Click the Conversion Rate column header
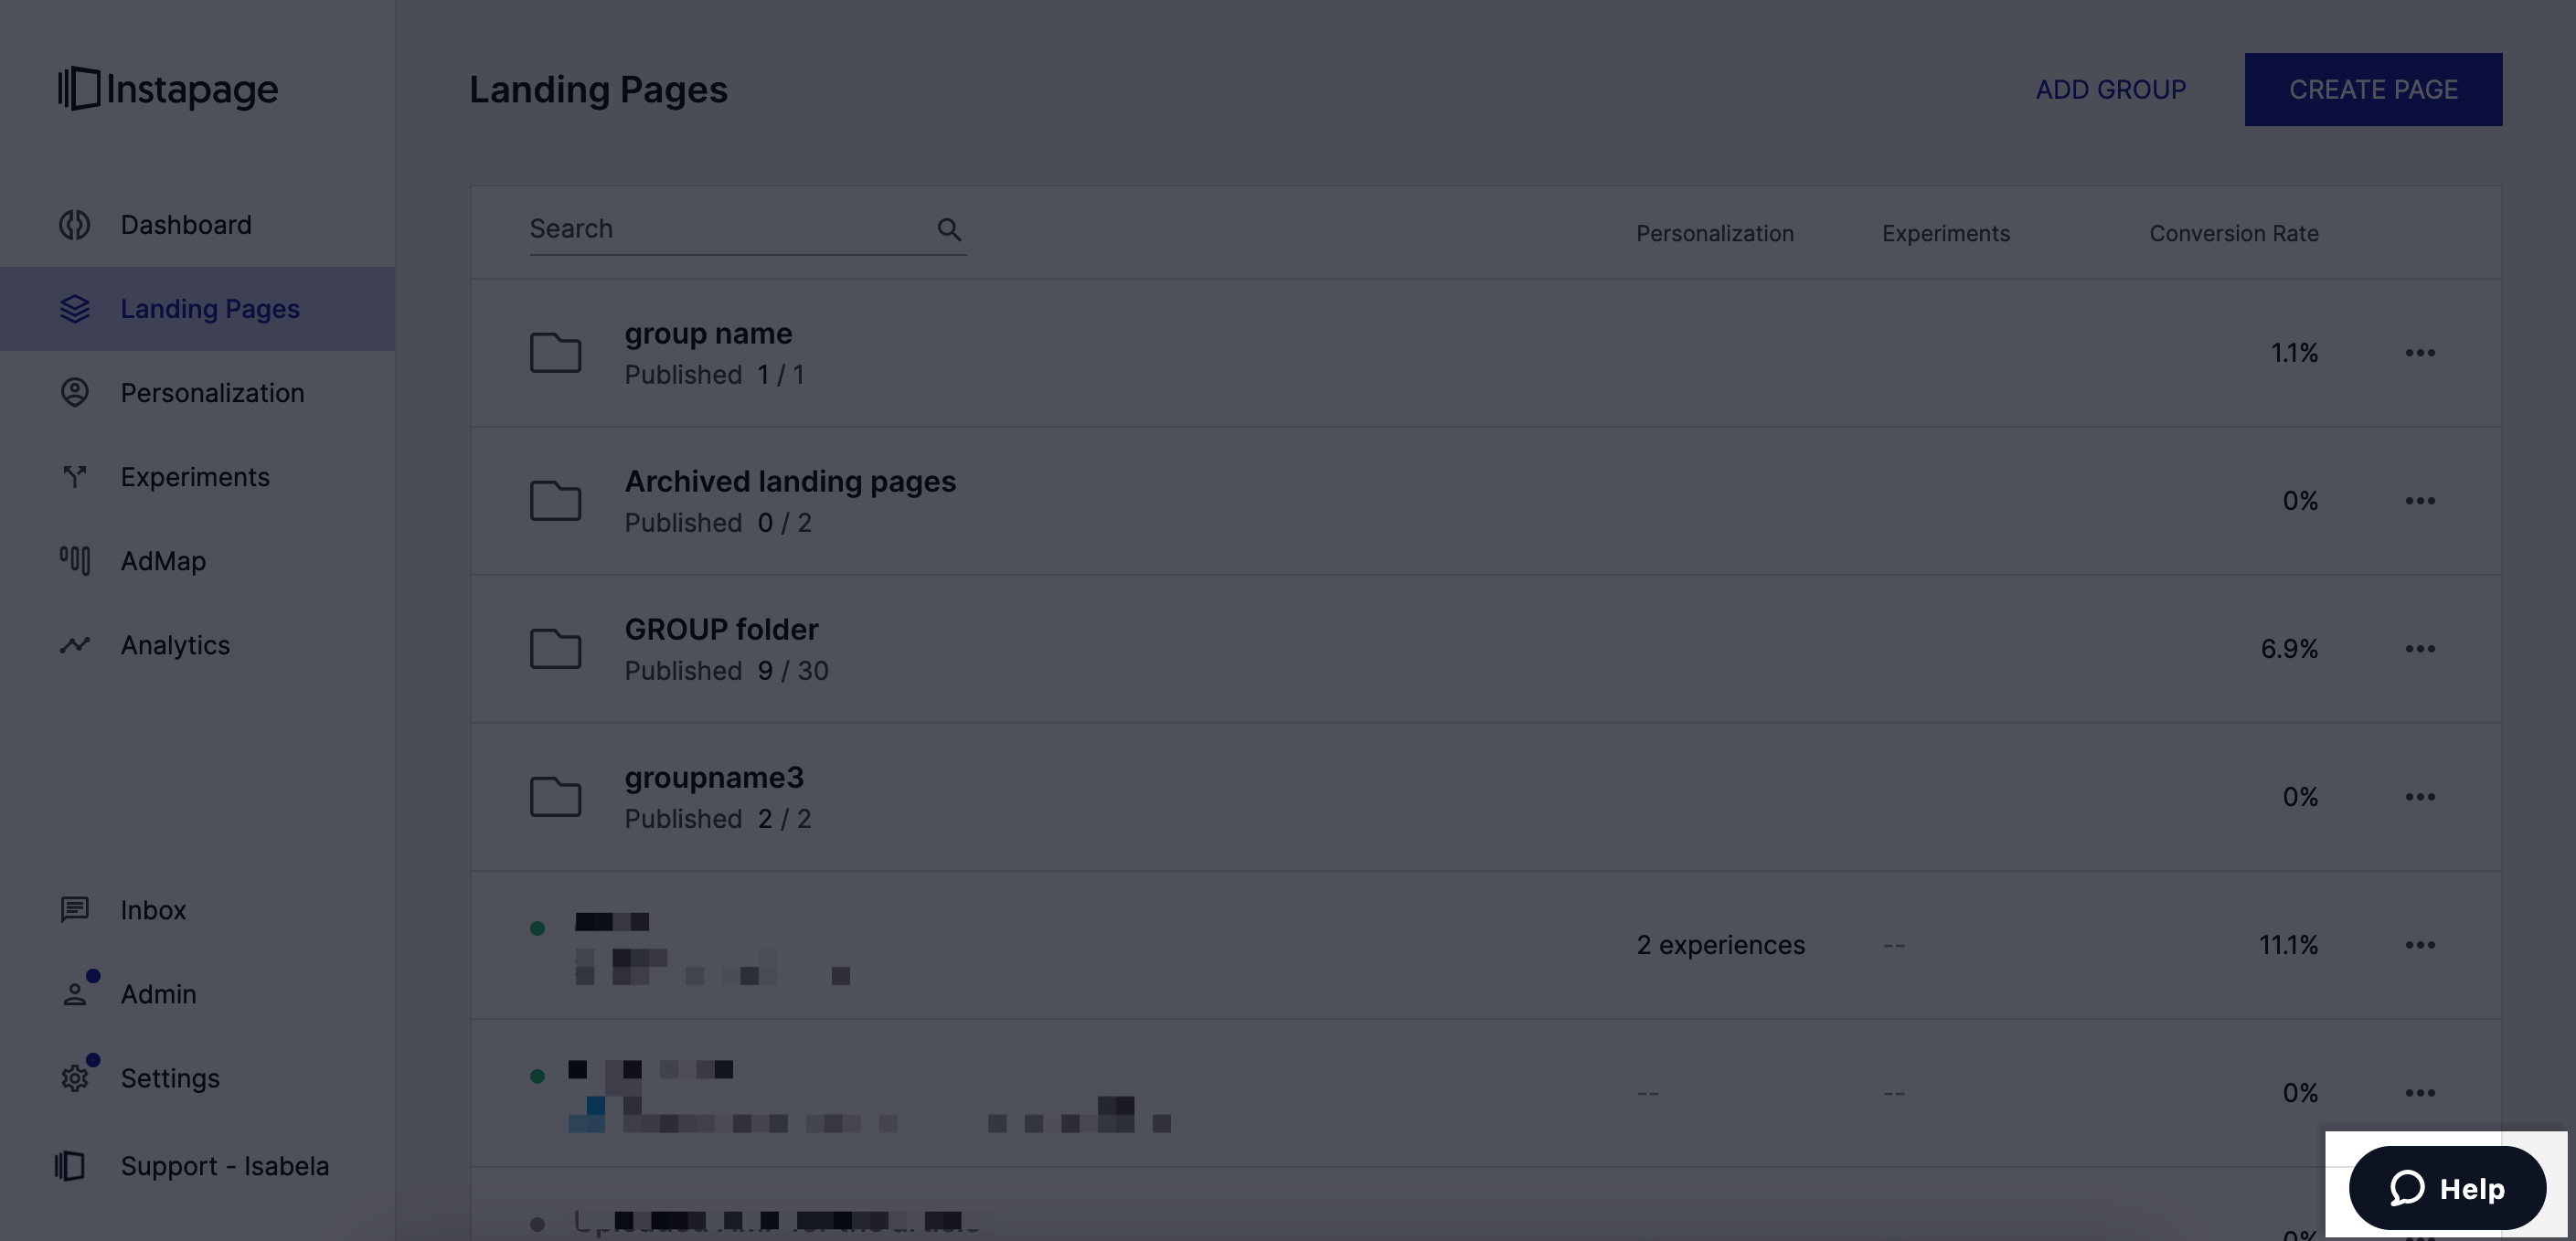Viewport: 2576px width, 1241px height. point(2233,233)
